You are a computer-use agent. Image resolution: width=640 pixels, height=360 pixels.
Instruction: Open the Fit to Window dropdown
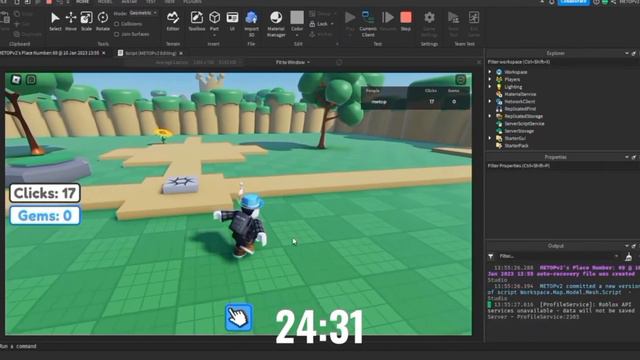pyautogui.click(x=293, y=62)
